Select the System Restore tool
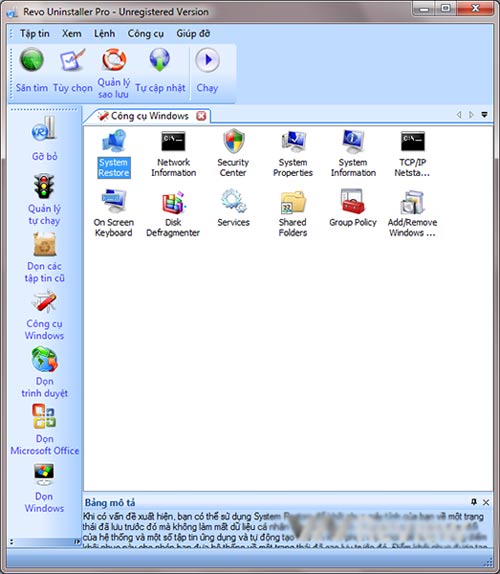The width and height of the screenshot is (500, 574). 114,154
